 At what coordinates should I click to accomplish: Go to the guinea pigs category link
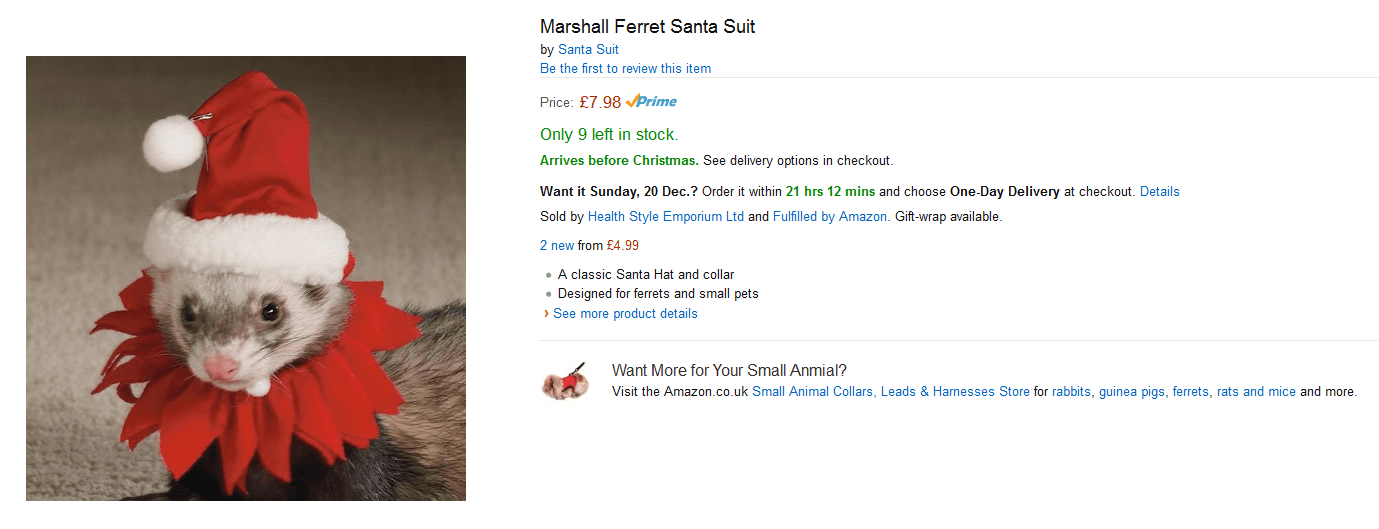tap(1131, 391)
